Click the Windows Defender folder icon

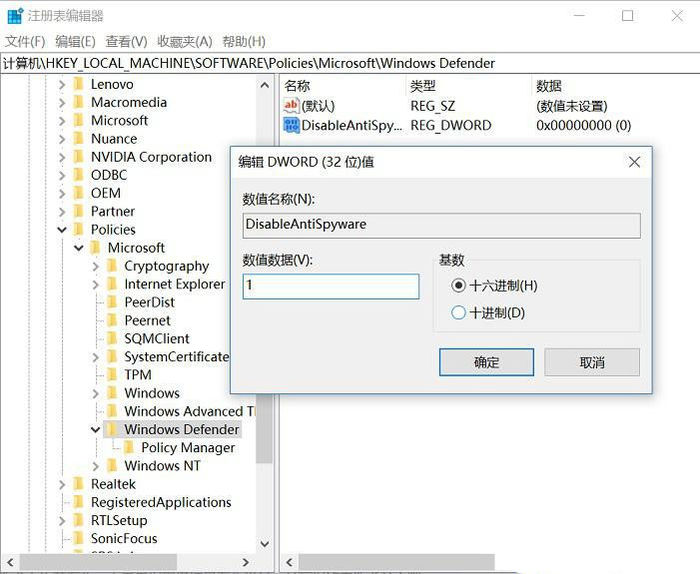pos(112,429)
